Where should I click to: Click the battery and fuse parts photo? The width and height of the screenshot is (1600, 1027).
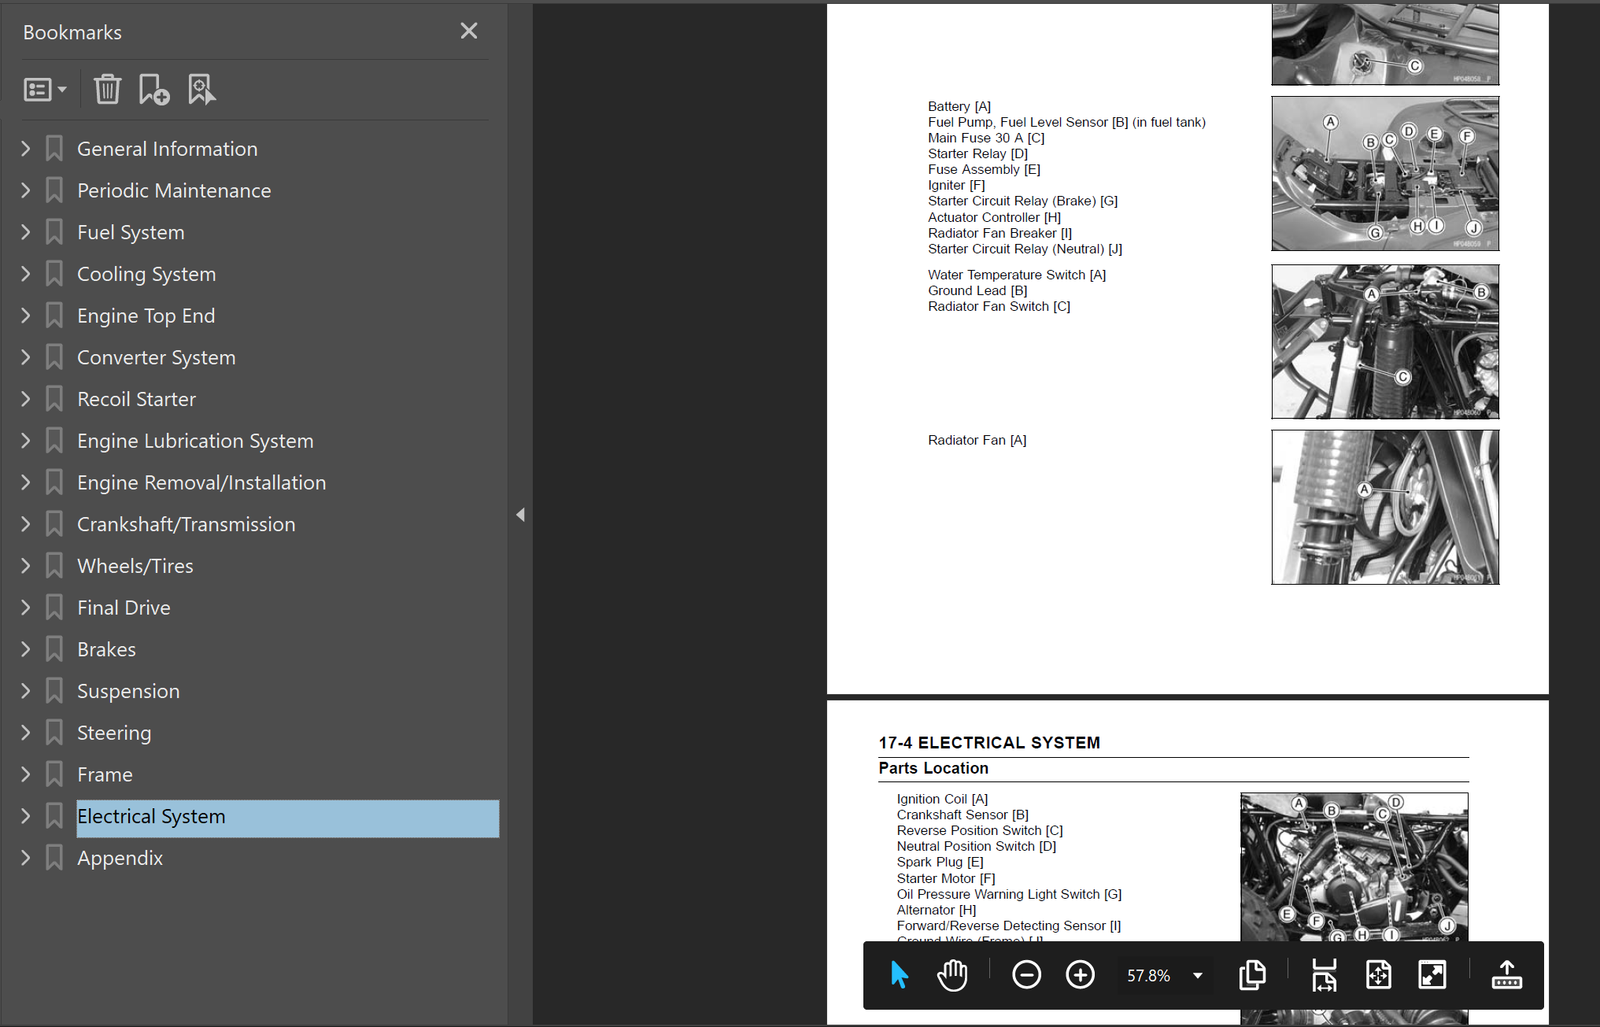(x=1385, y=174)
